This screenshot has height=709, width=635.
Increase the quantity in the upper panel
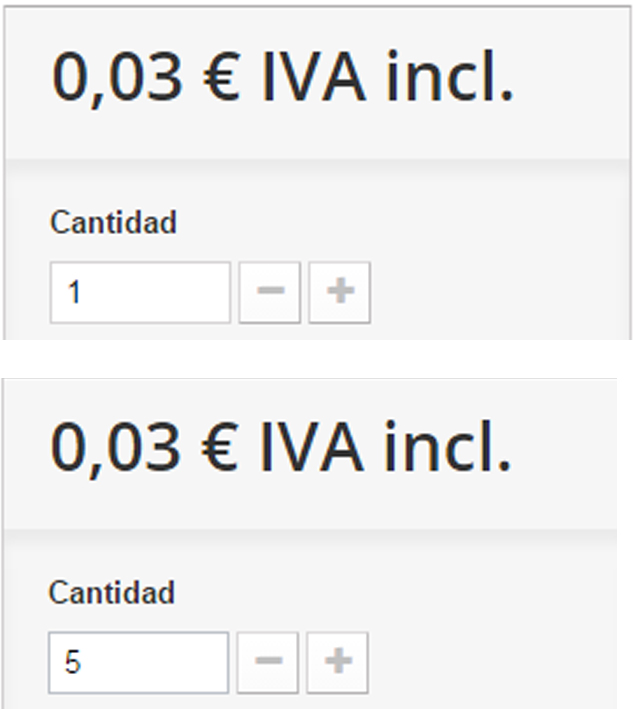[x=340, y=292]
